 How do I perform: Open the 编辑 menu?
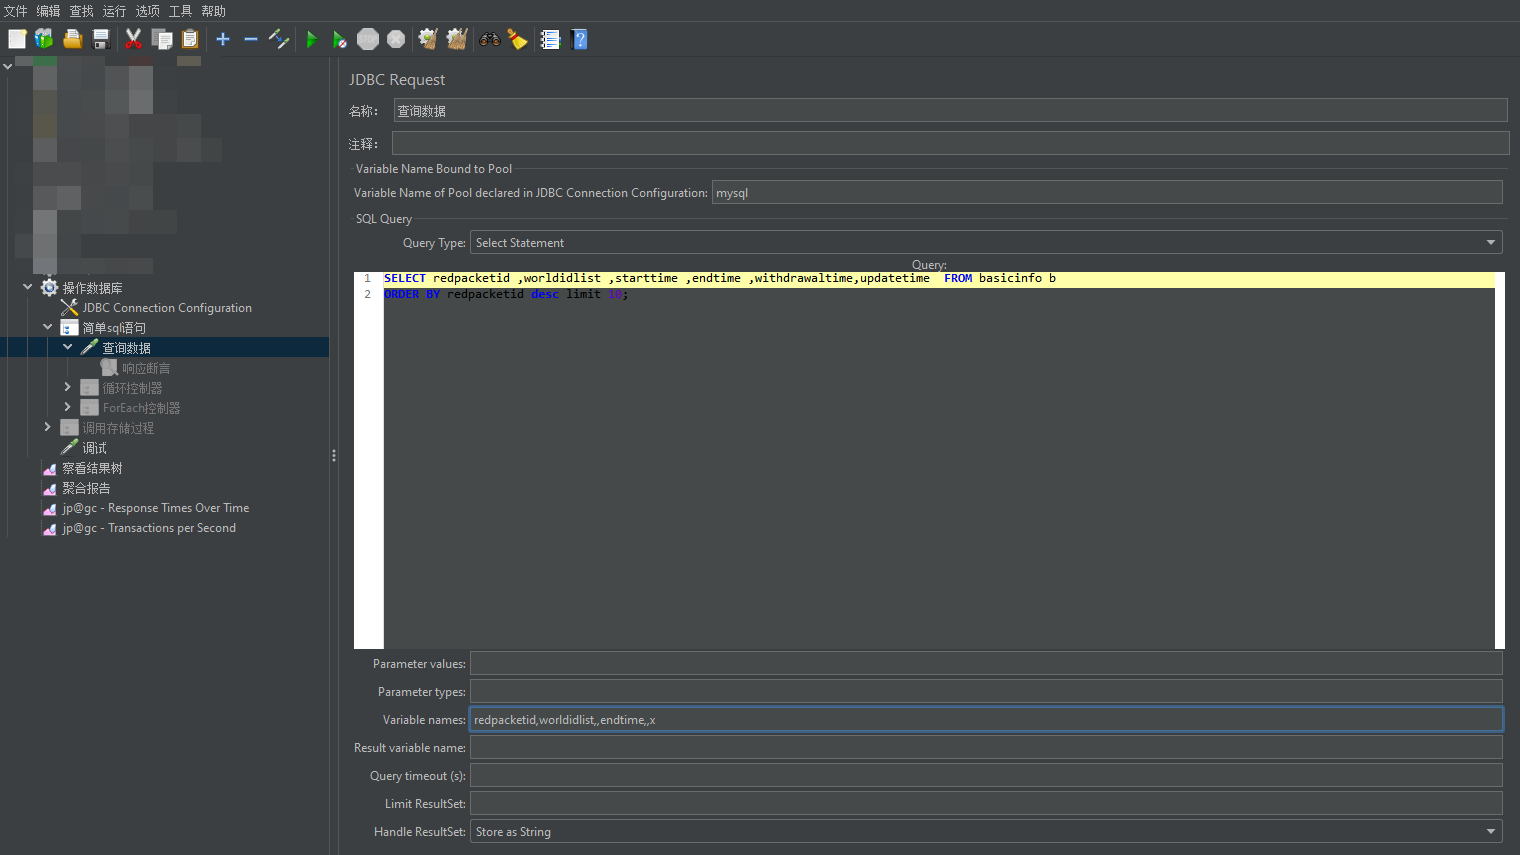pyautogui.click(x=48, y=11)
